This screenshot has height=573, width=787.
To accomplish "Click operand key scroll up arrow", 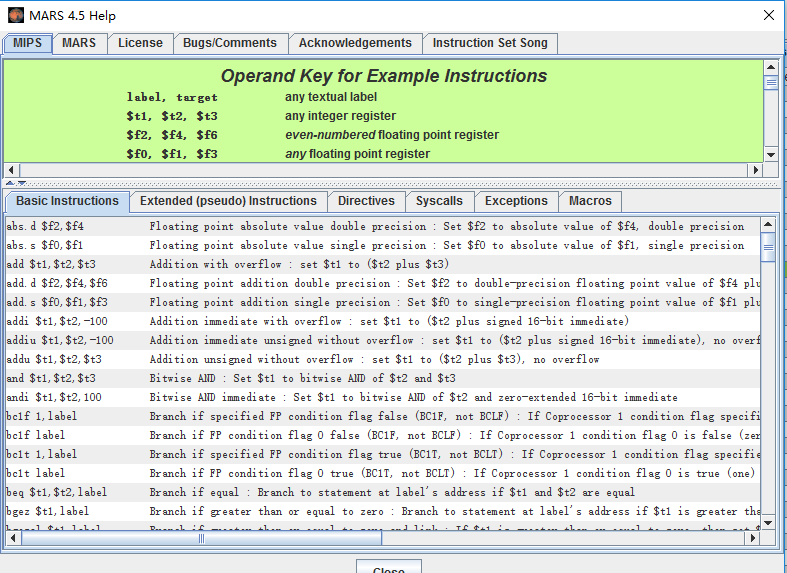I will [x=771, y=67].
